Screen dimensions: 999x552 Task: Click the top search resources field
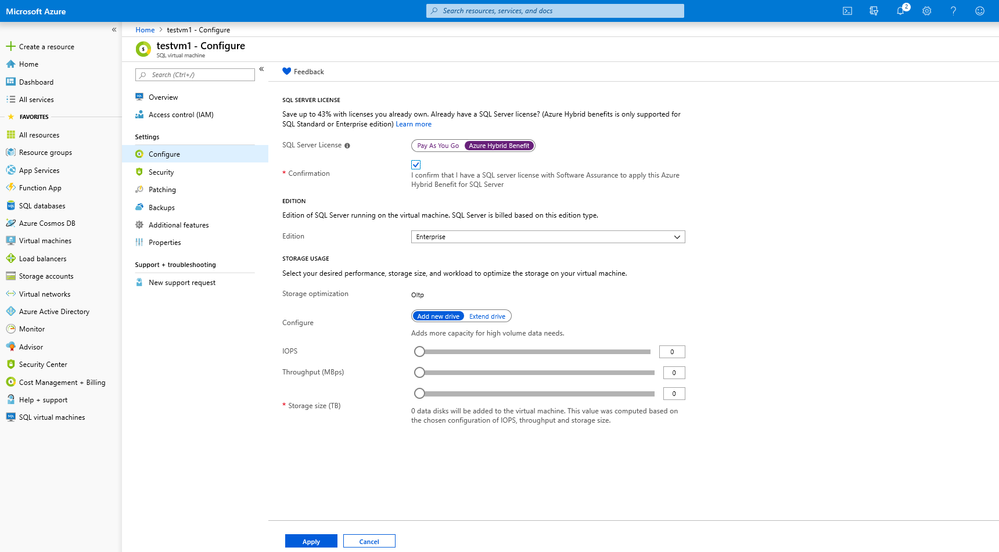pos(555,11)
